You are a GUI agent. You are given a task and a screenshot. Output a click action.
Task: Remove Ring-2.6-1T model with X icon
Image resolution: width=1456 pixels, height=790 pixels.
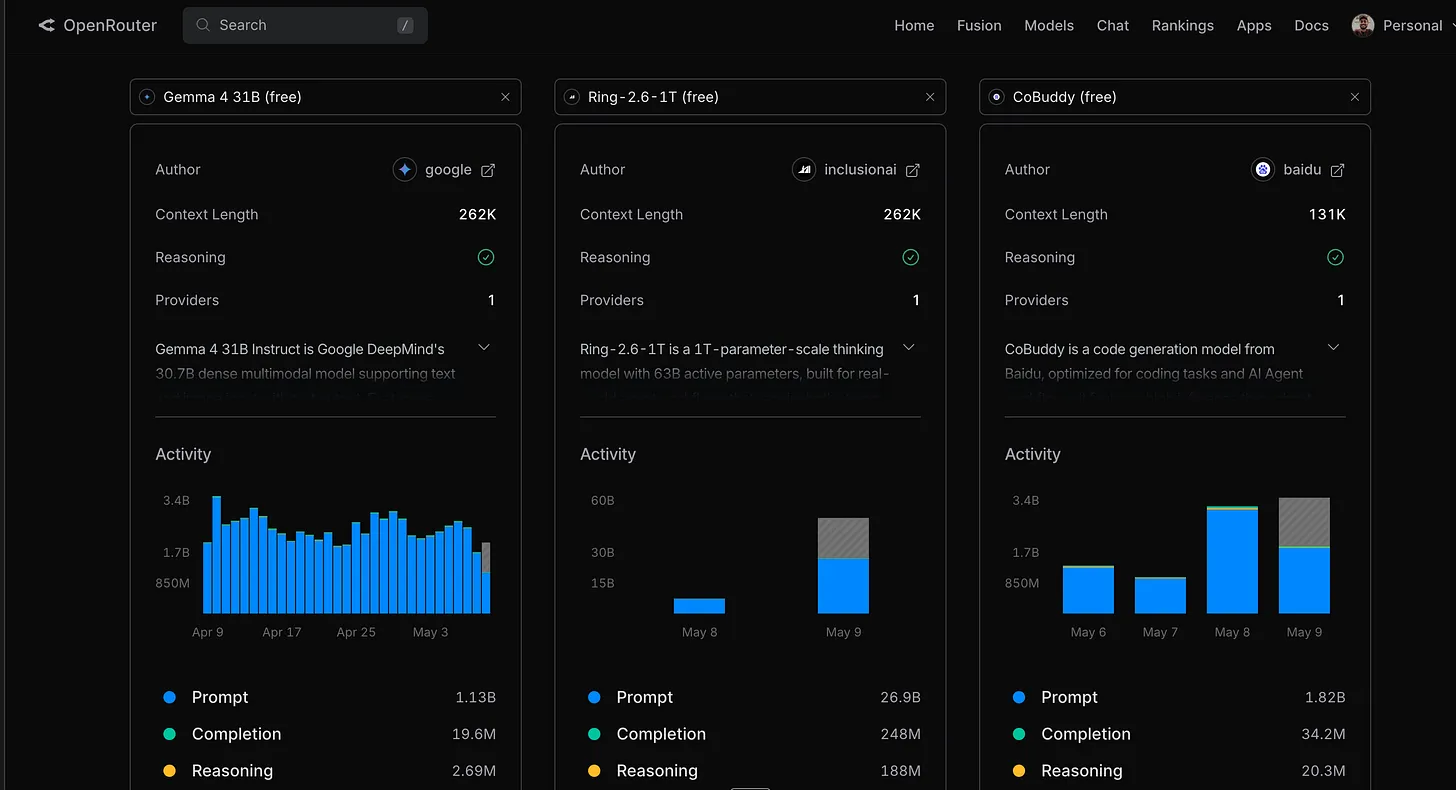point(930,97)
